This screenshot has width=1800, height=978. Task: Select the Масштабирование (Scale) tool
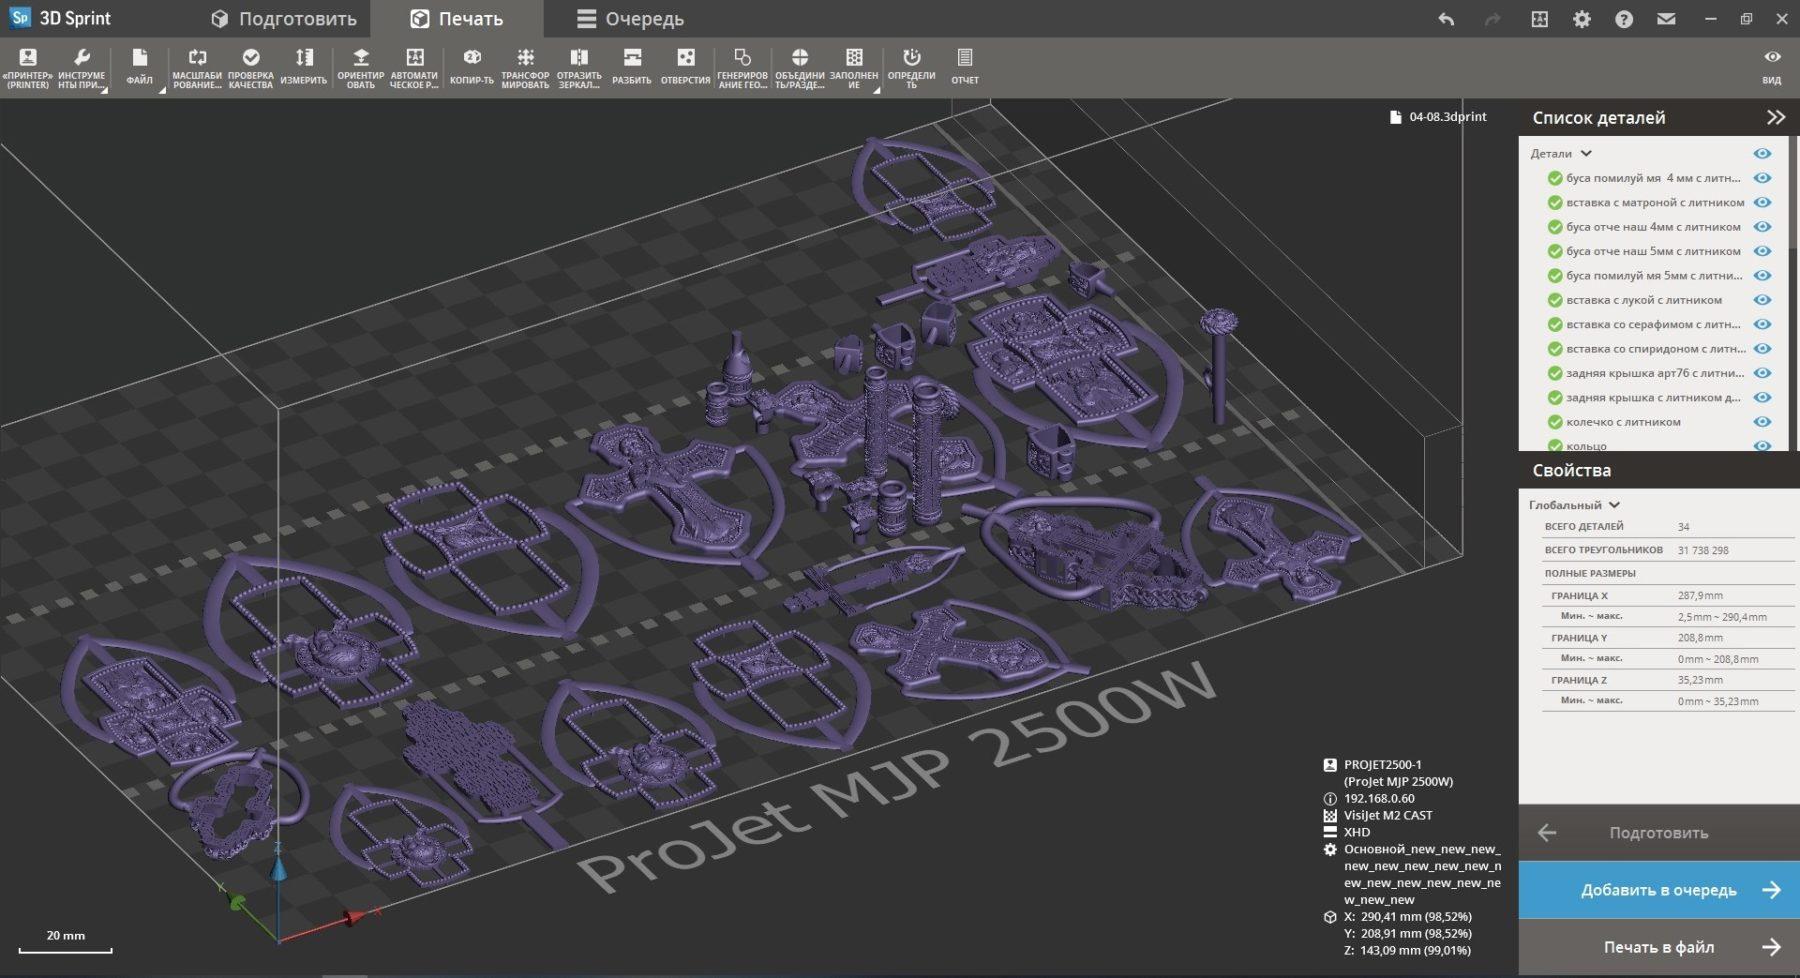click(x=197, y=68)
